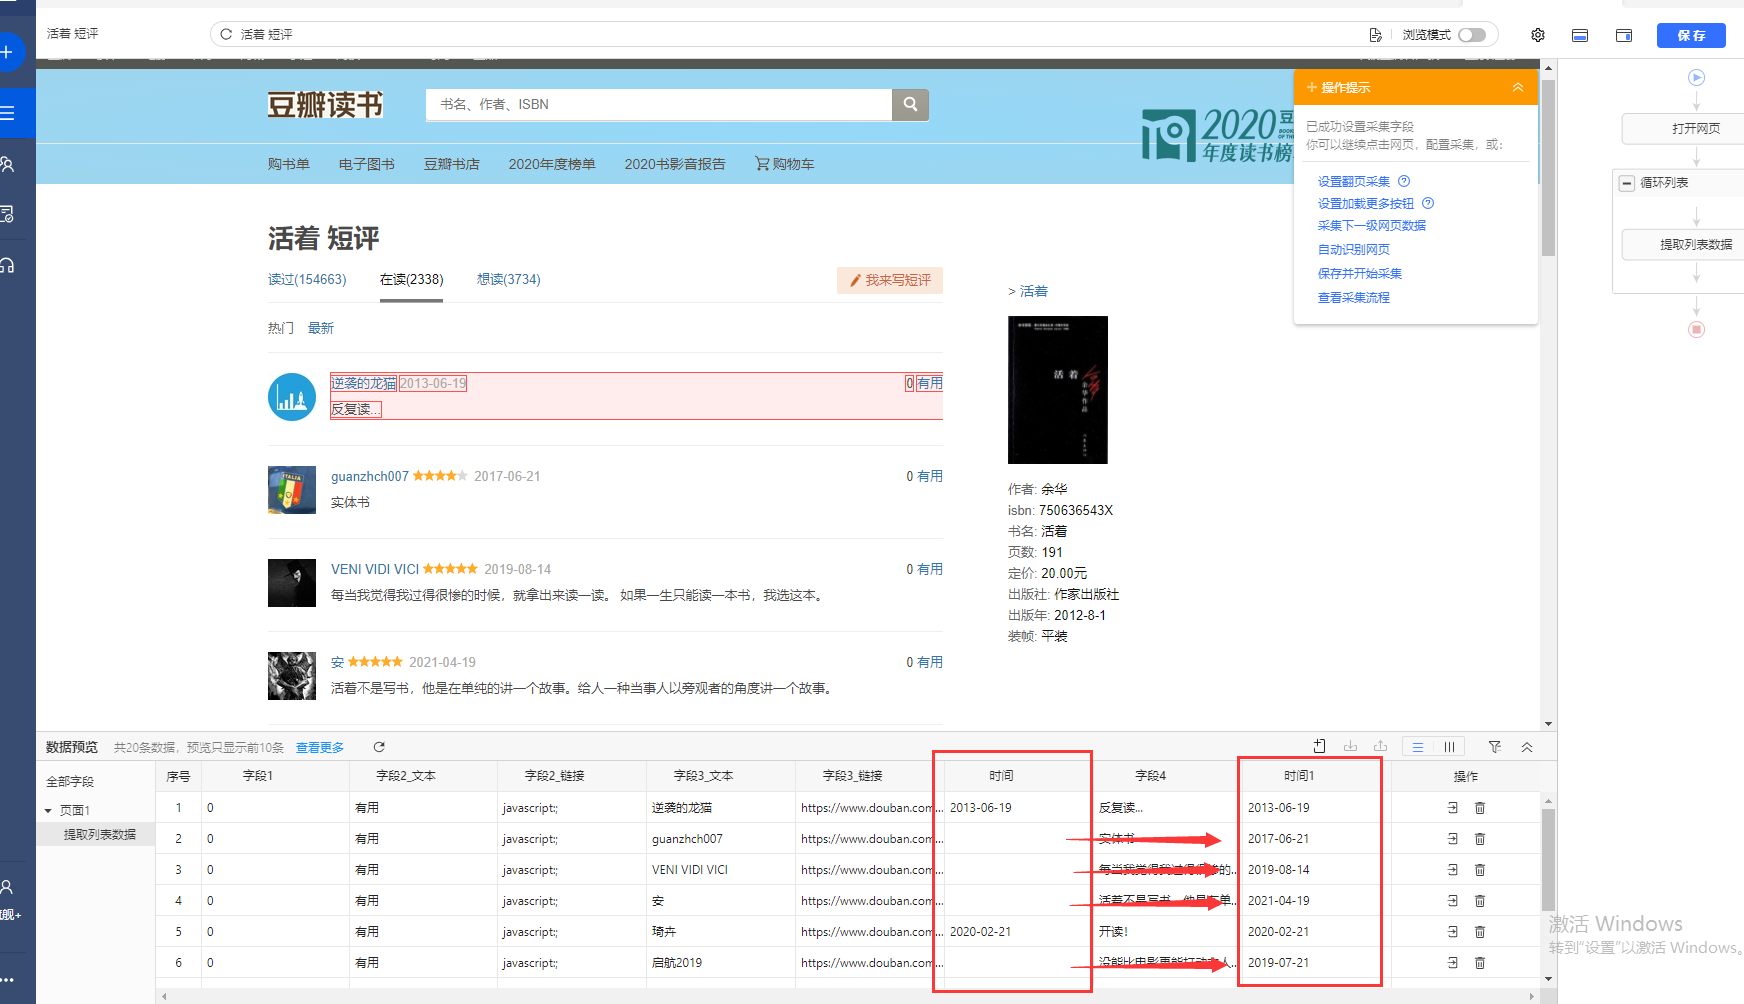1744x1004 pixels.
Task: Click the 书名、作者、ISBN search field
Action: [x=659, y=104]
